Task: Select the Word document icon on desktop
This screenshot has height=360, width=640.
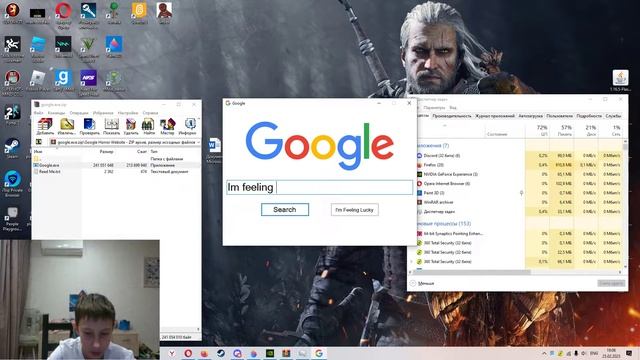Action: (214, 150)
